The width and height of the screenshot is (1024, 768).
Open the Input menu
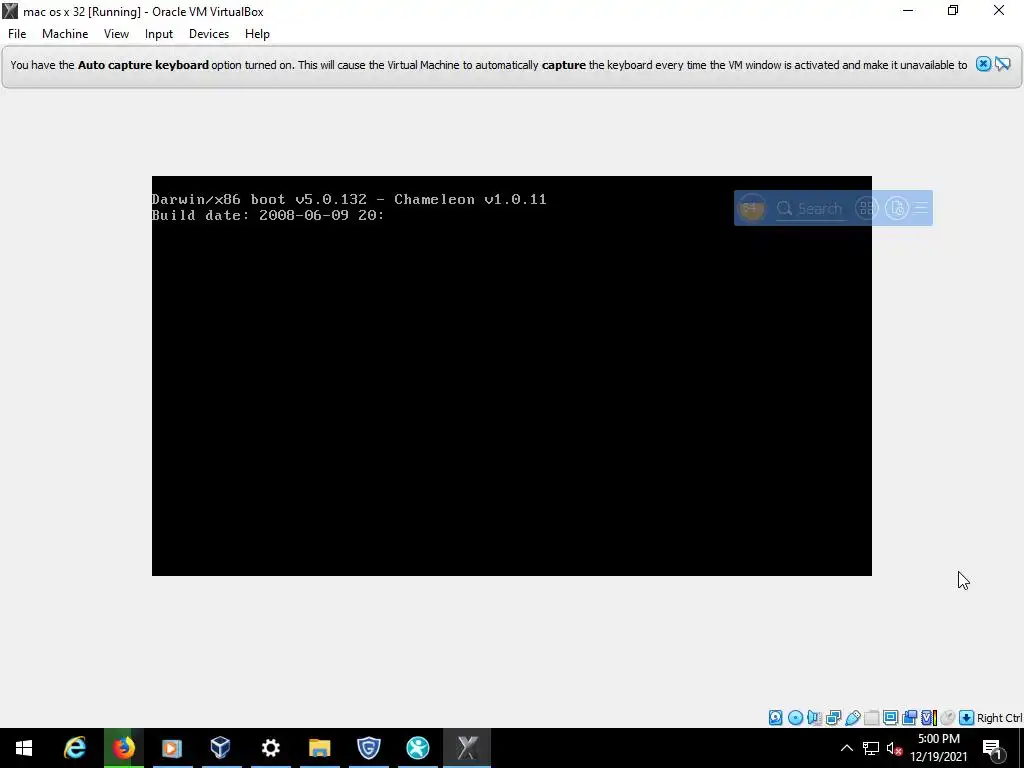[159, 34]
